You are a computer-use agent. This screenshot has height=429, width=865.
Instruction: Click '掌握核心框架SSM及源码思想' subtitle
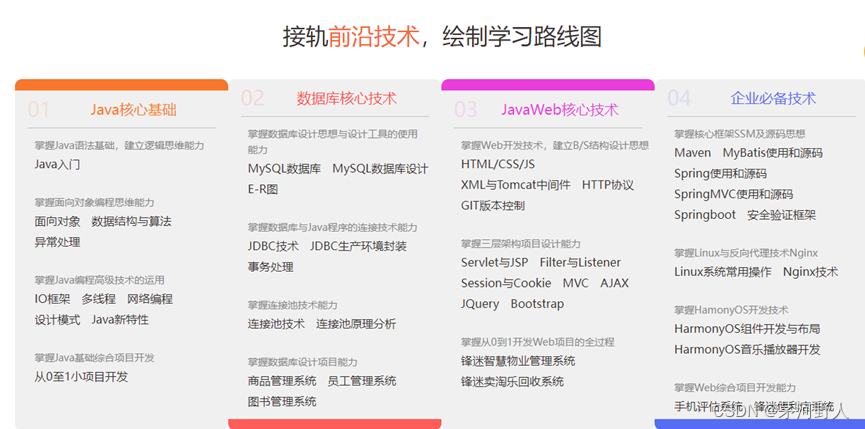(x=740, y=134)
